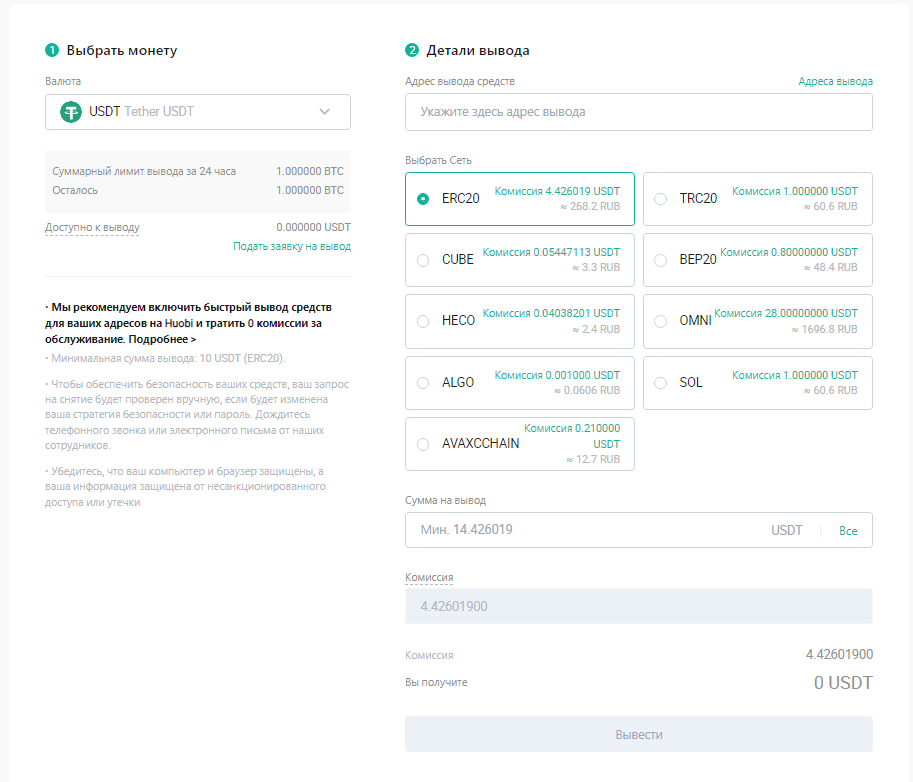913x782 pixels.
Task: Open the 'Адреса вывода' address list link
Action: coord(835,82)
